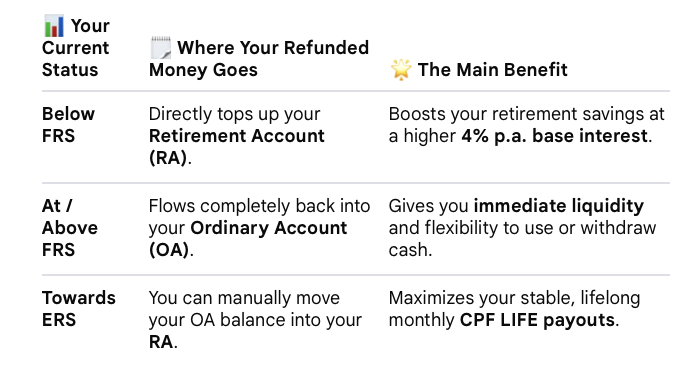Click the 'Towards ERS' row label

[78, 309]
